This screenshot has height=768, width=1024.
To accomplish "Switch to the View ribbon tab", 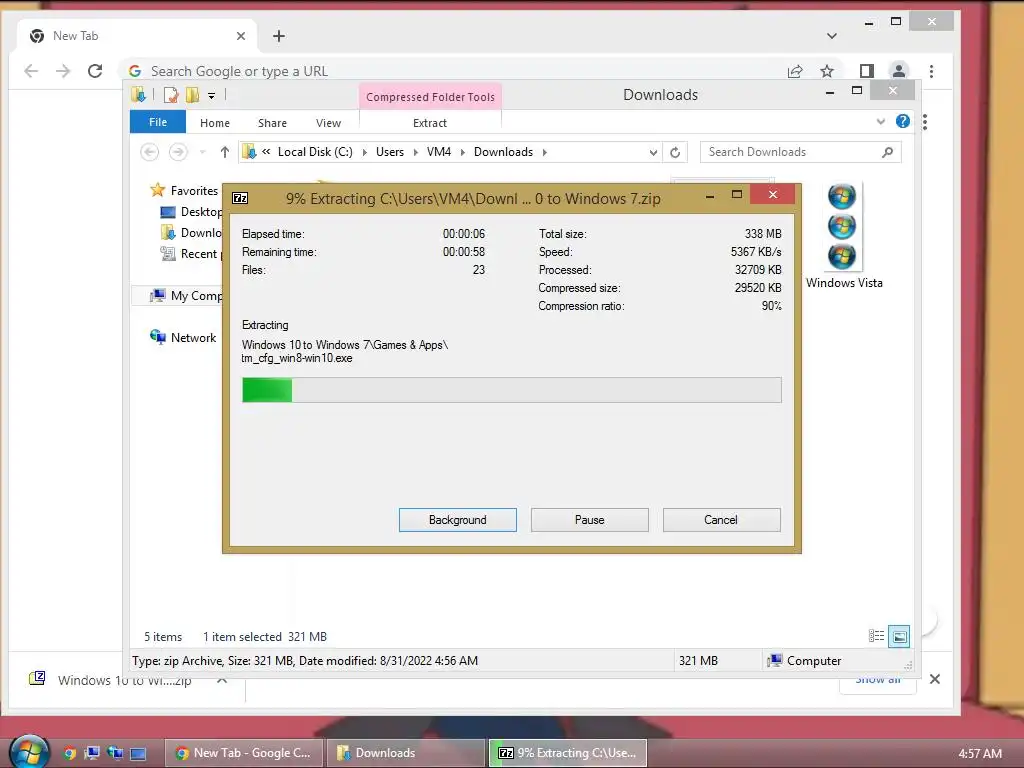I will click(x=328, y=123).
